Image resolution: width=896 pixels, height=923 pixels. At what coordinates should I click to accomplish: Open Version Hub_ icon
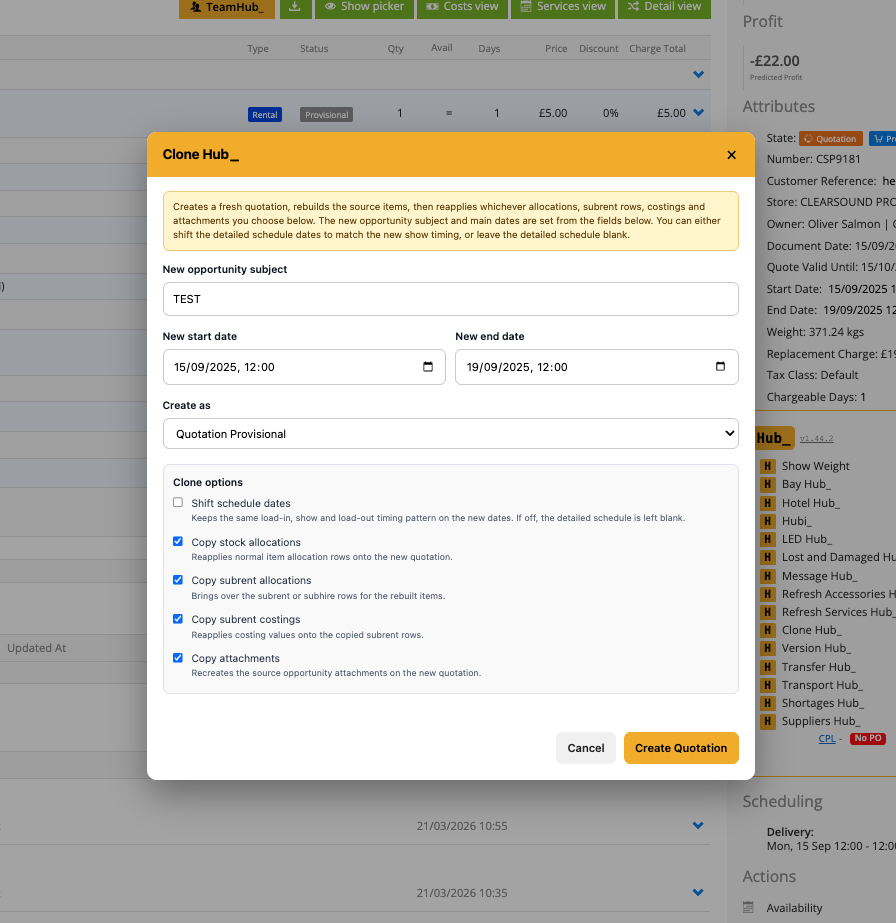(x=767, y=649)
